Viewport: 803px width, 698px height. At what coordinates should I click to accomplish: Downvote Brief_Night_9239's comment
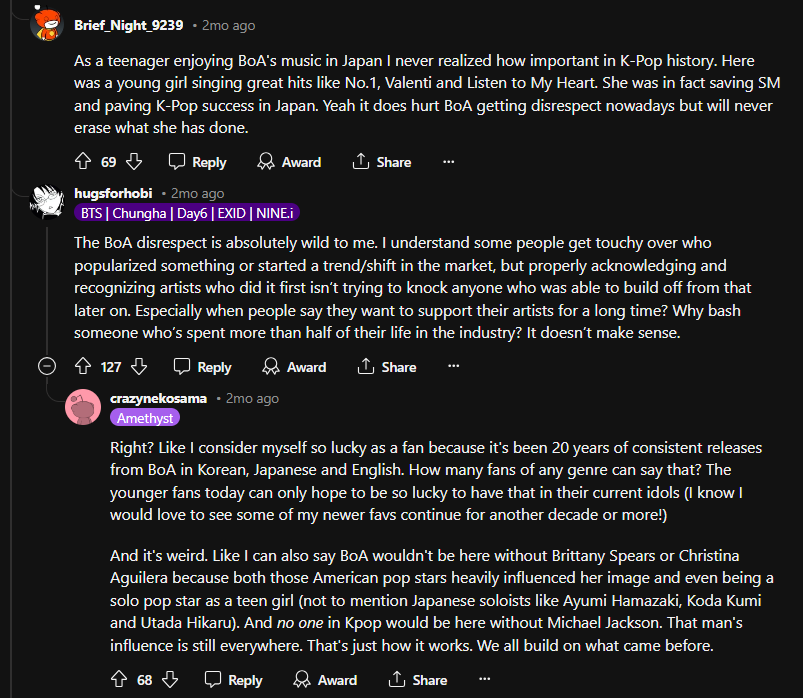(x=134, y=161)
